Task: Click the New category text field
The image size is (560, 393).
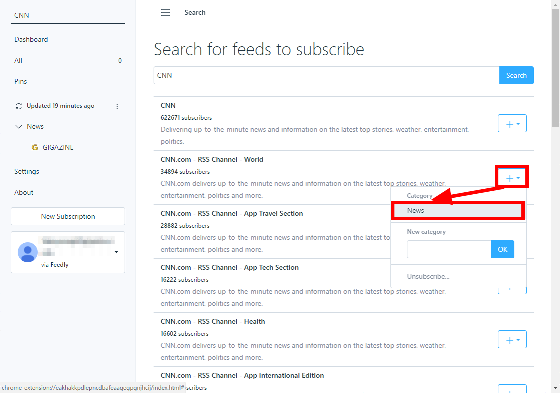Action: click(x=449, y=249)
